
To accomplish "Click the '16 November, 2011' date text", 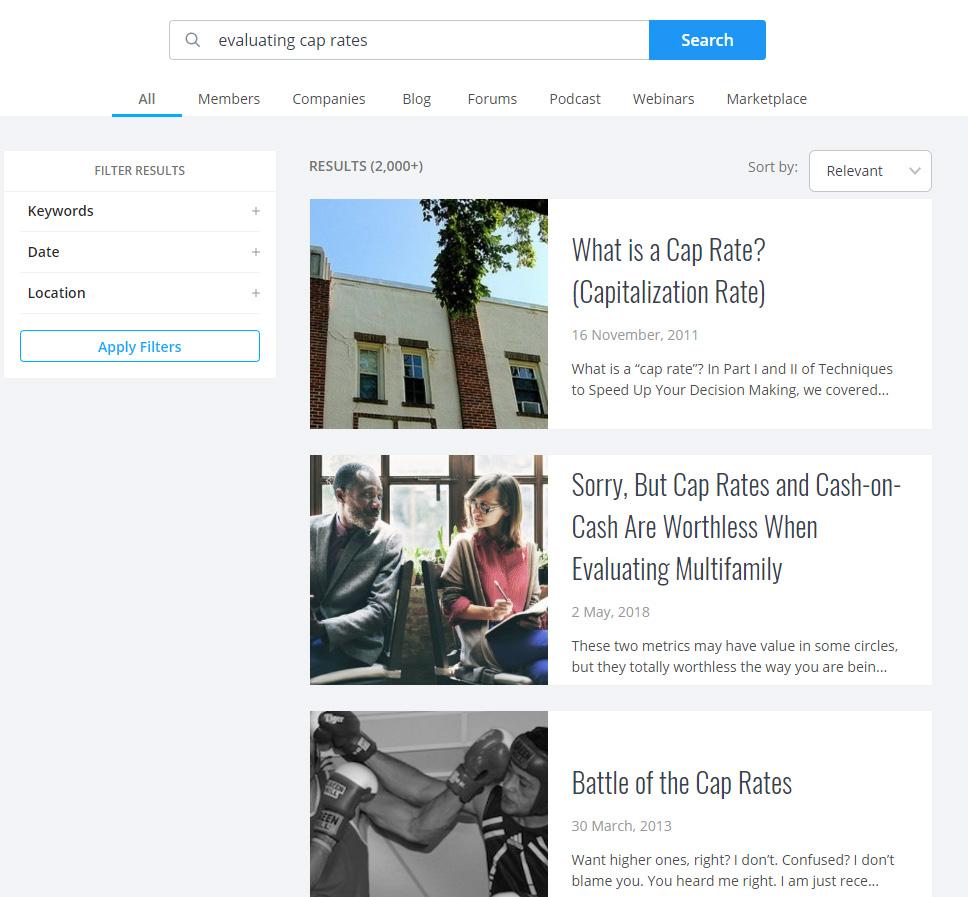I will [635, 335].
